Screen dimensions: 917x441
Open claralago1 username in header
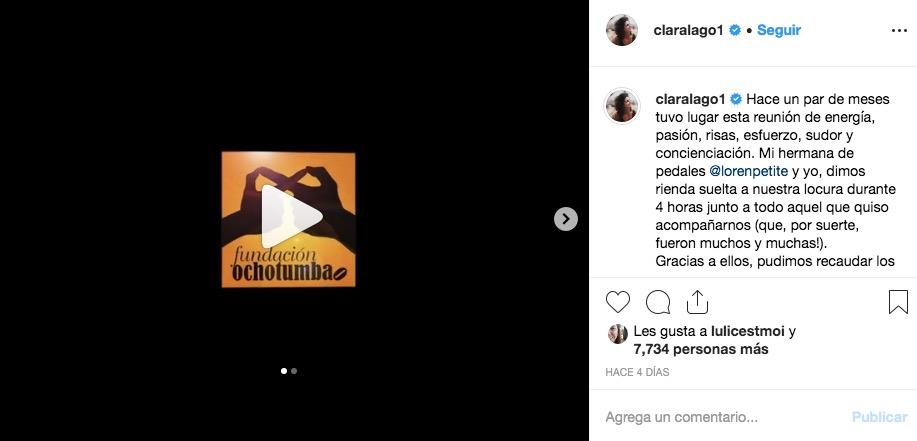coord(689,30)
